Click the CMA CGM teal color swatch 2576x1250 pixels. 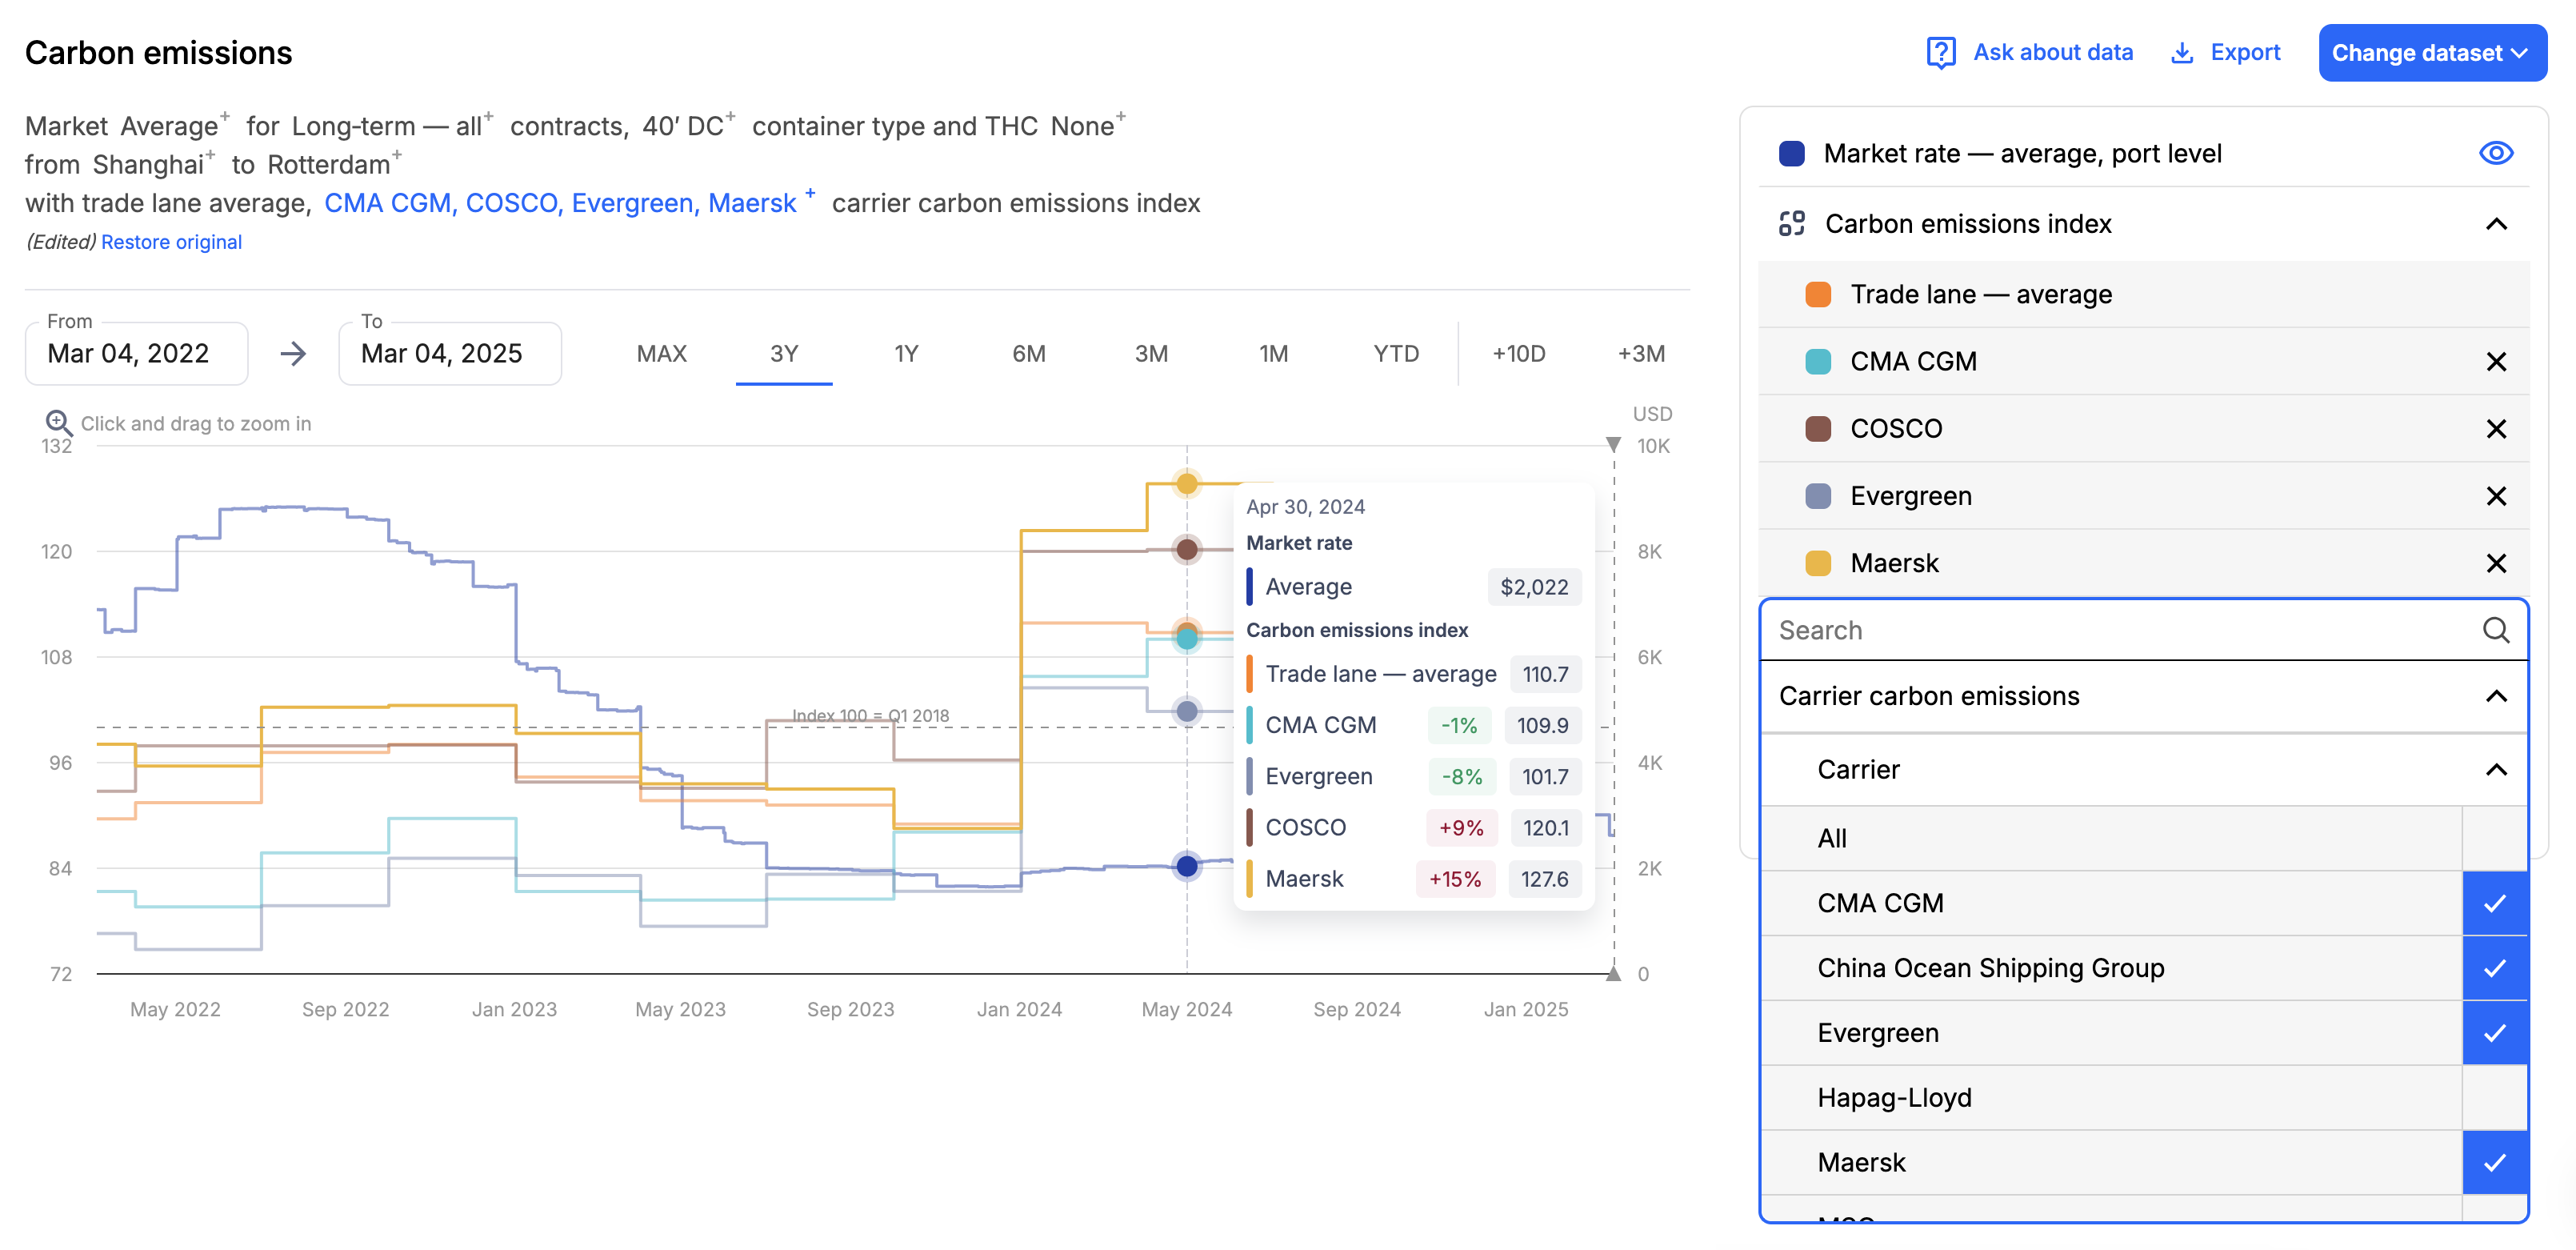click(x=1818, y=361)
